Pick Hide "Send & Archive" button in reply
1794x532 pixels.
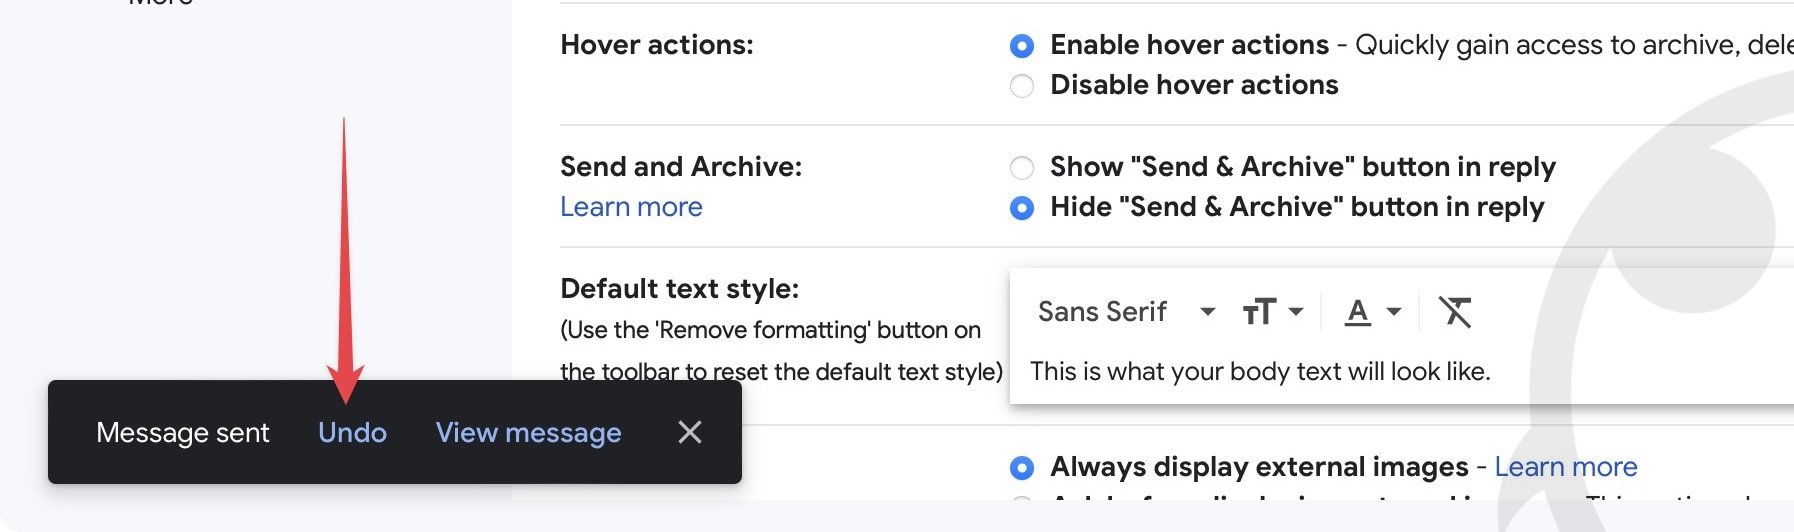pos(1022,208)
